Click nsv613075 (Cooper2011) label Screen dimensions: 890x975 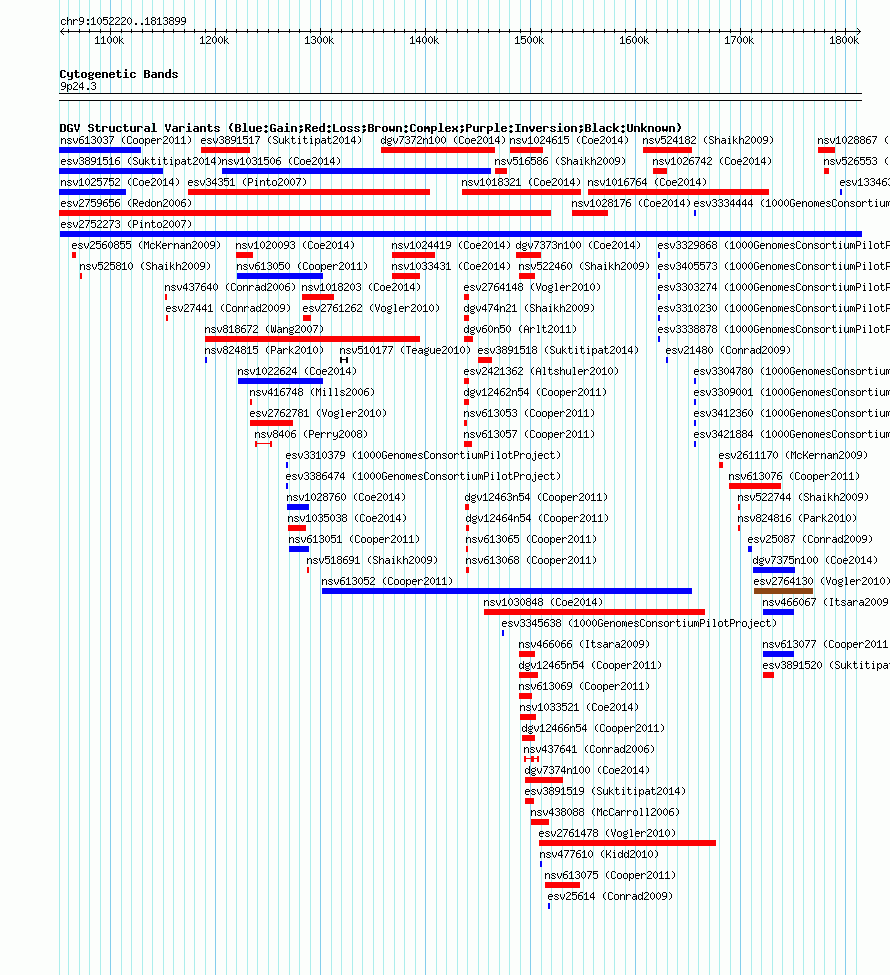(x=610, y=876)
